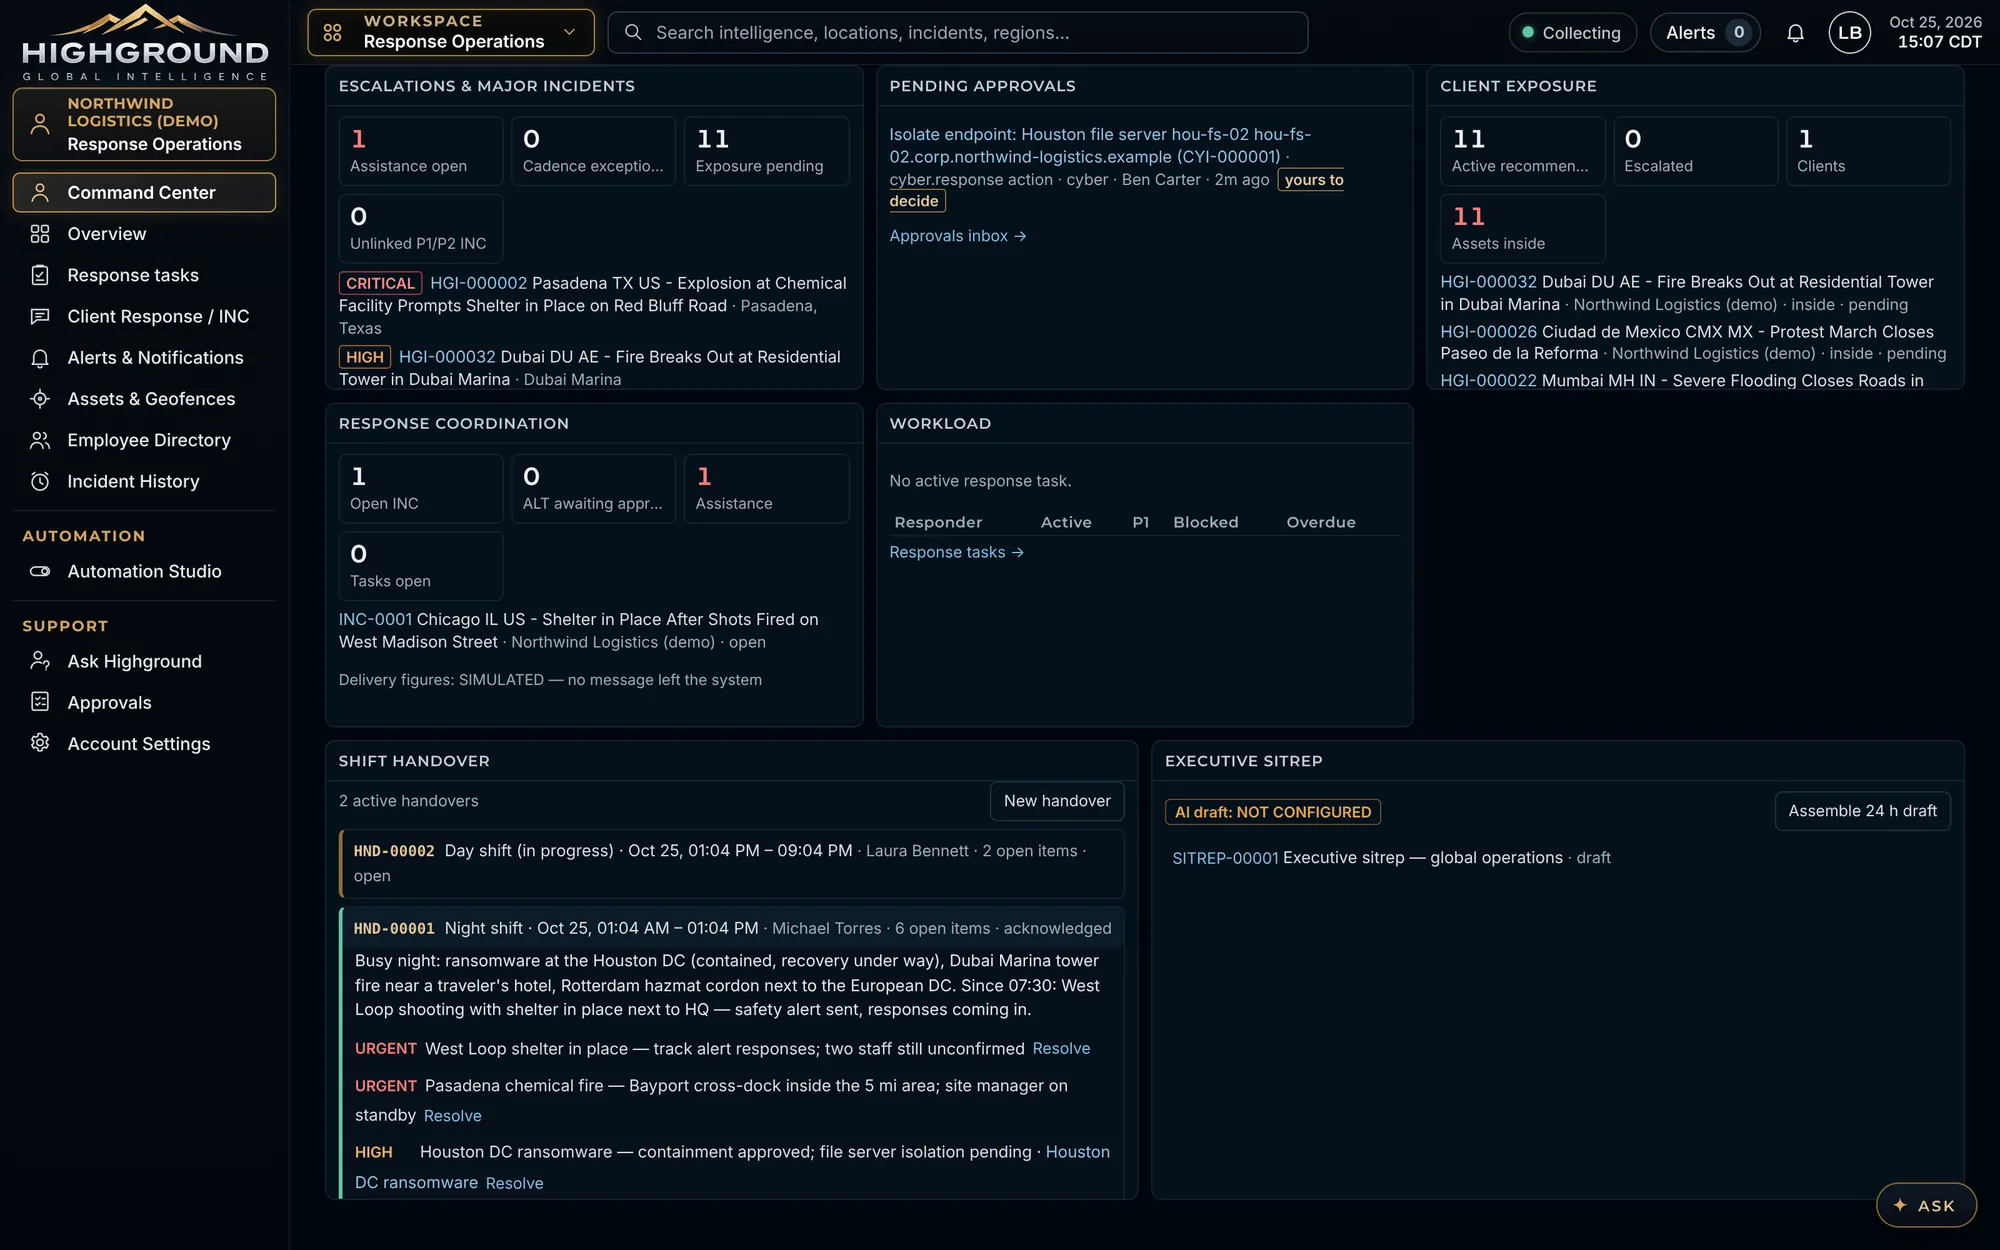Resolve the Pasadena chemical fire item
The height and width of the screenshot is (1250, 2000).
[x=452, y=1115]
